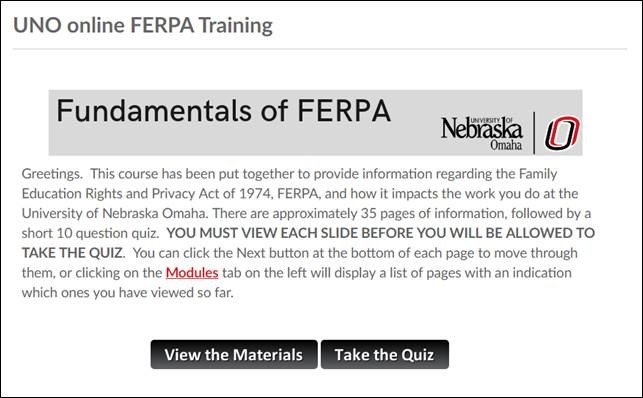Click the UNO online FERPA Training heading

[143, 25]
